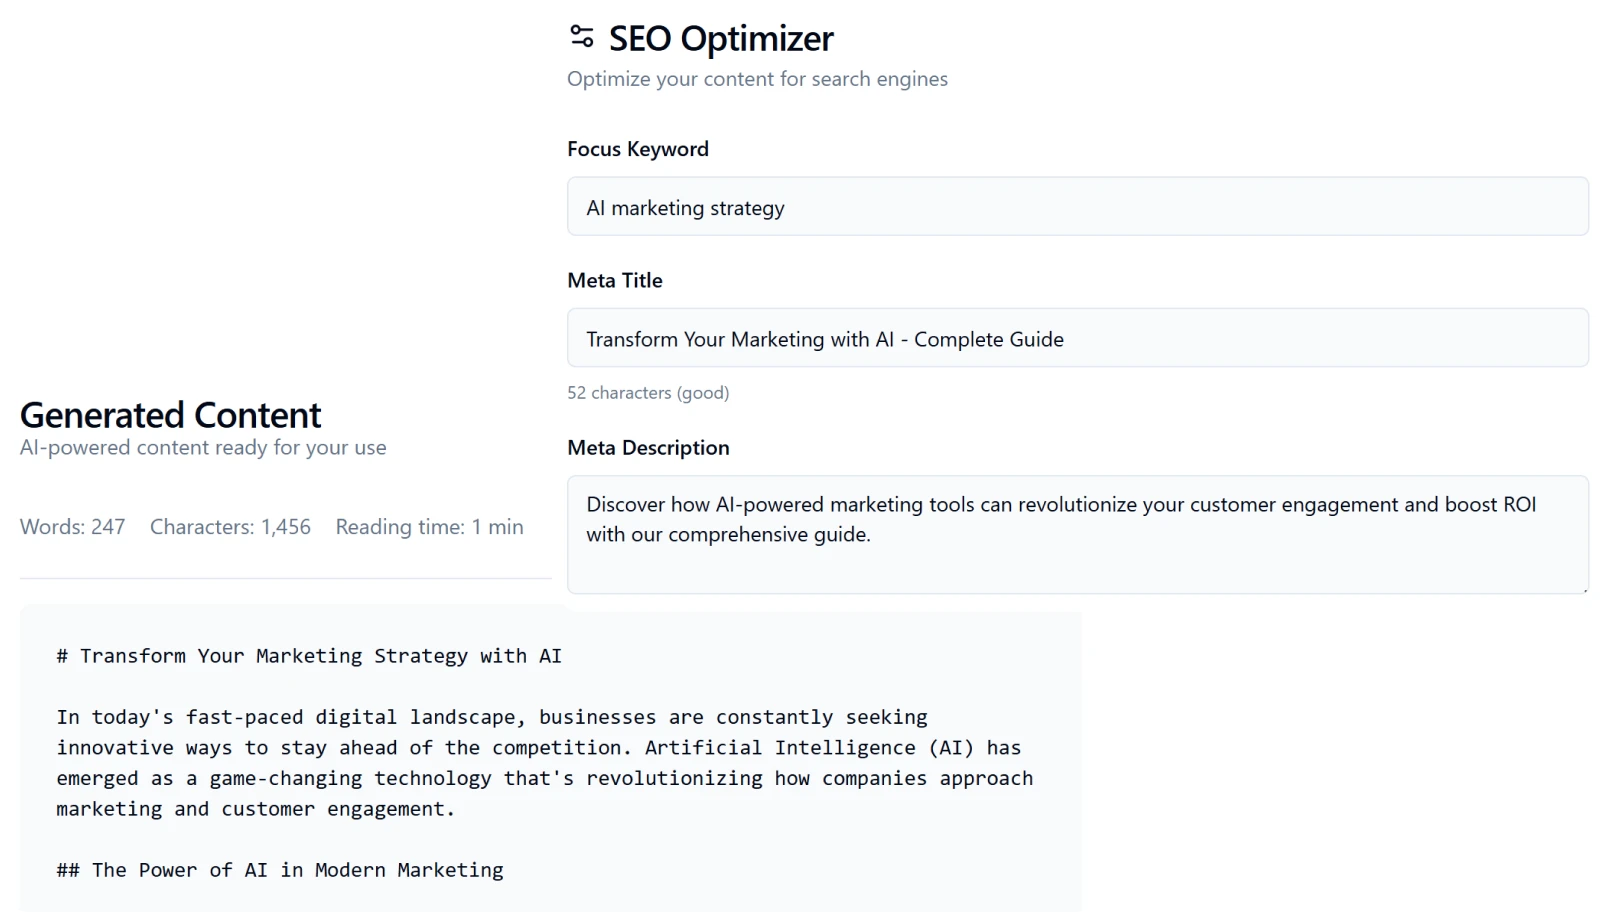
Task: Click the 'Reading time: 1 min' statistic
Action: click(x=429, y=526)
